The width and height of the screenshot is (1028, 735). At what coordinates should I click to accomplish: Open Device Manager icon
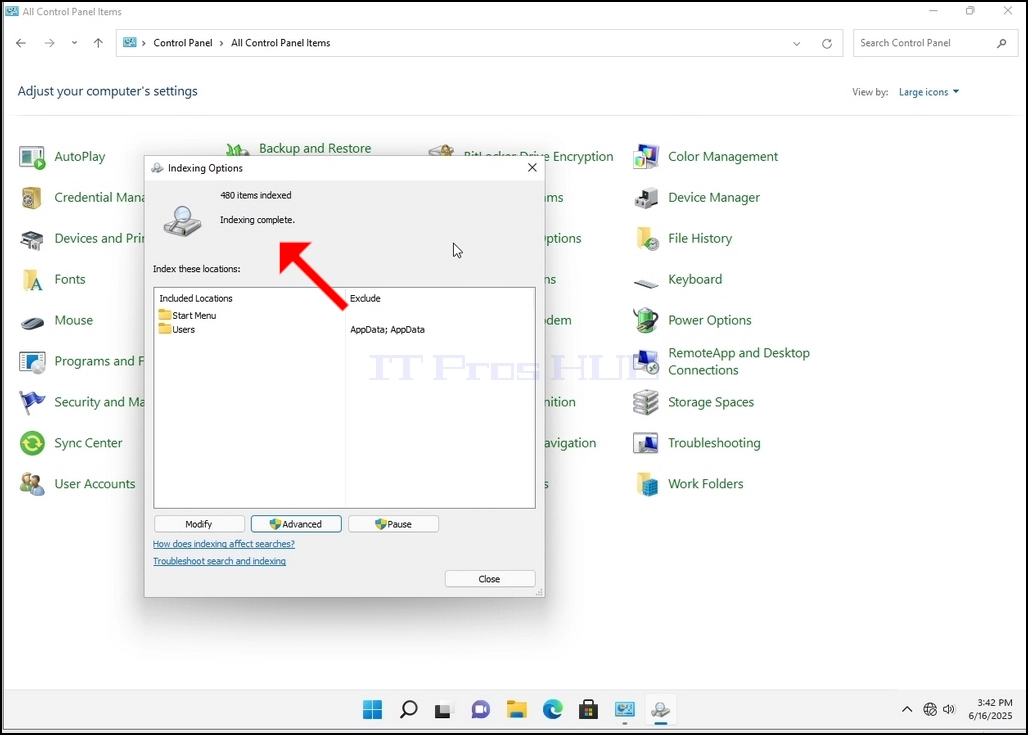pyautogui.click(x=646, y=198)
